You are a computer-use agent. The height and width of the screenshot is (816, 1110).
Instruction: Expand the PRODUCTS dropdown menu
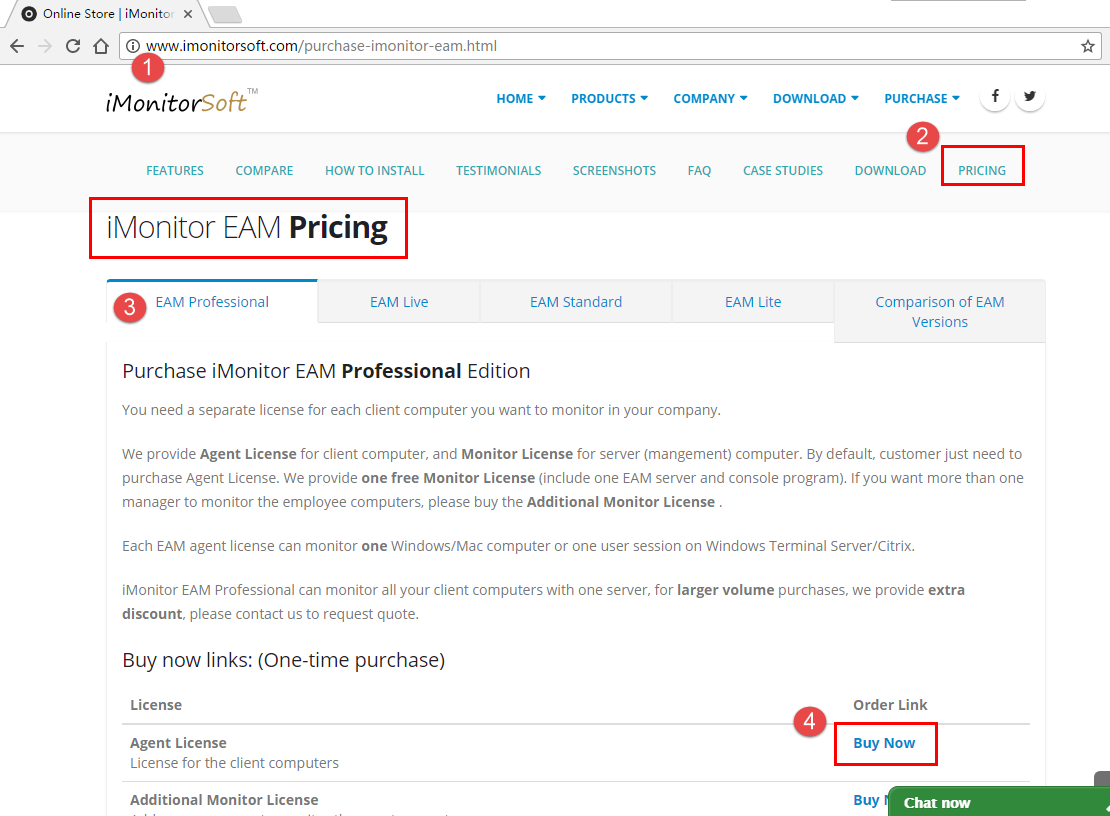tap(609, 98)
